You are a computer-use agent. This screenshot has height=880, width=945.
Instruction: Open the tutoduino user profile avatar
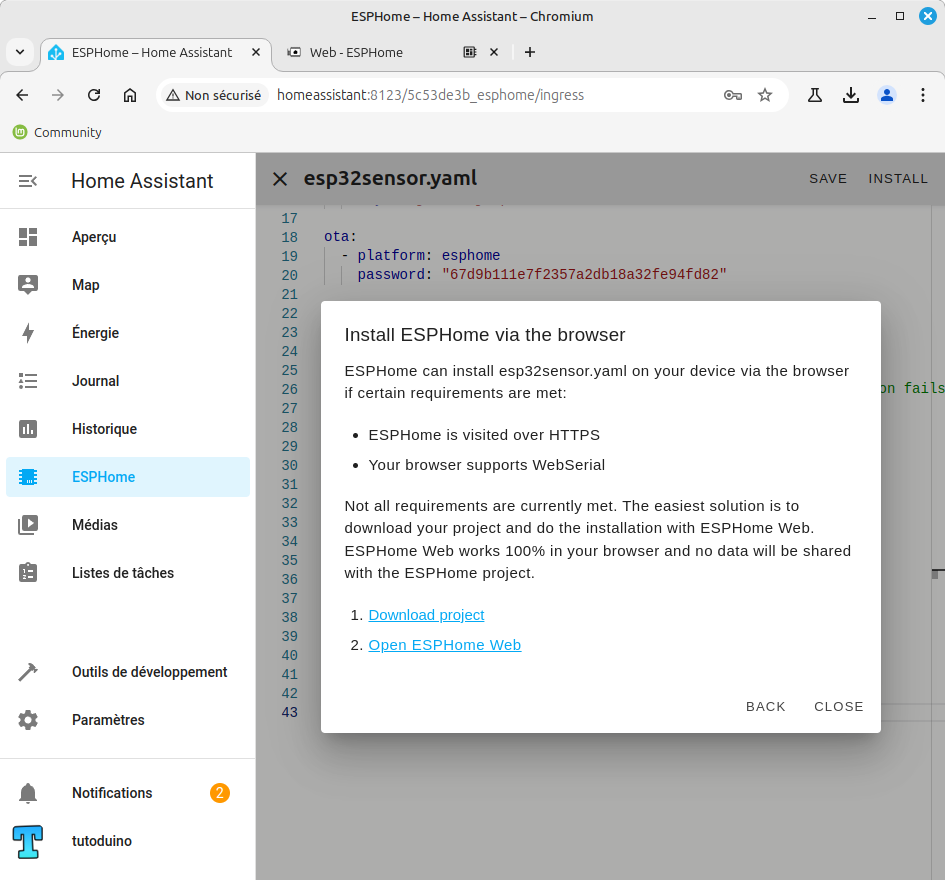(28, 841)
